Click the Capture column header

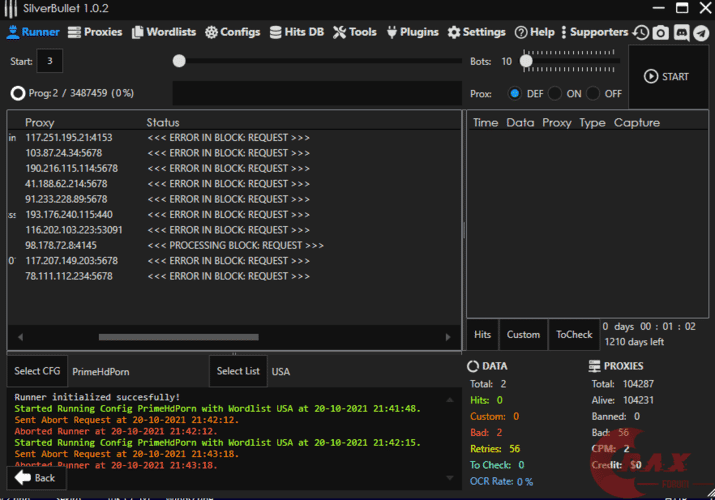(637, 123)
